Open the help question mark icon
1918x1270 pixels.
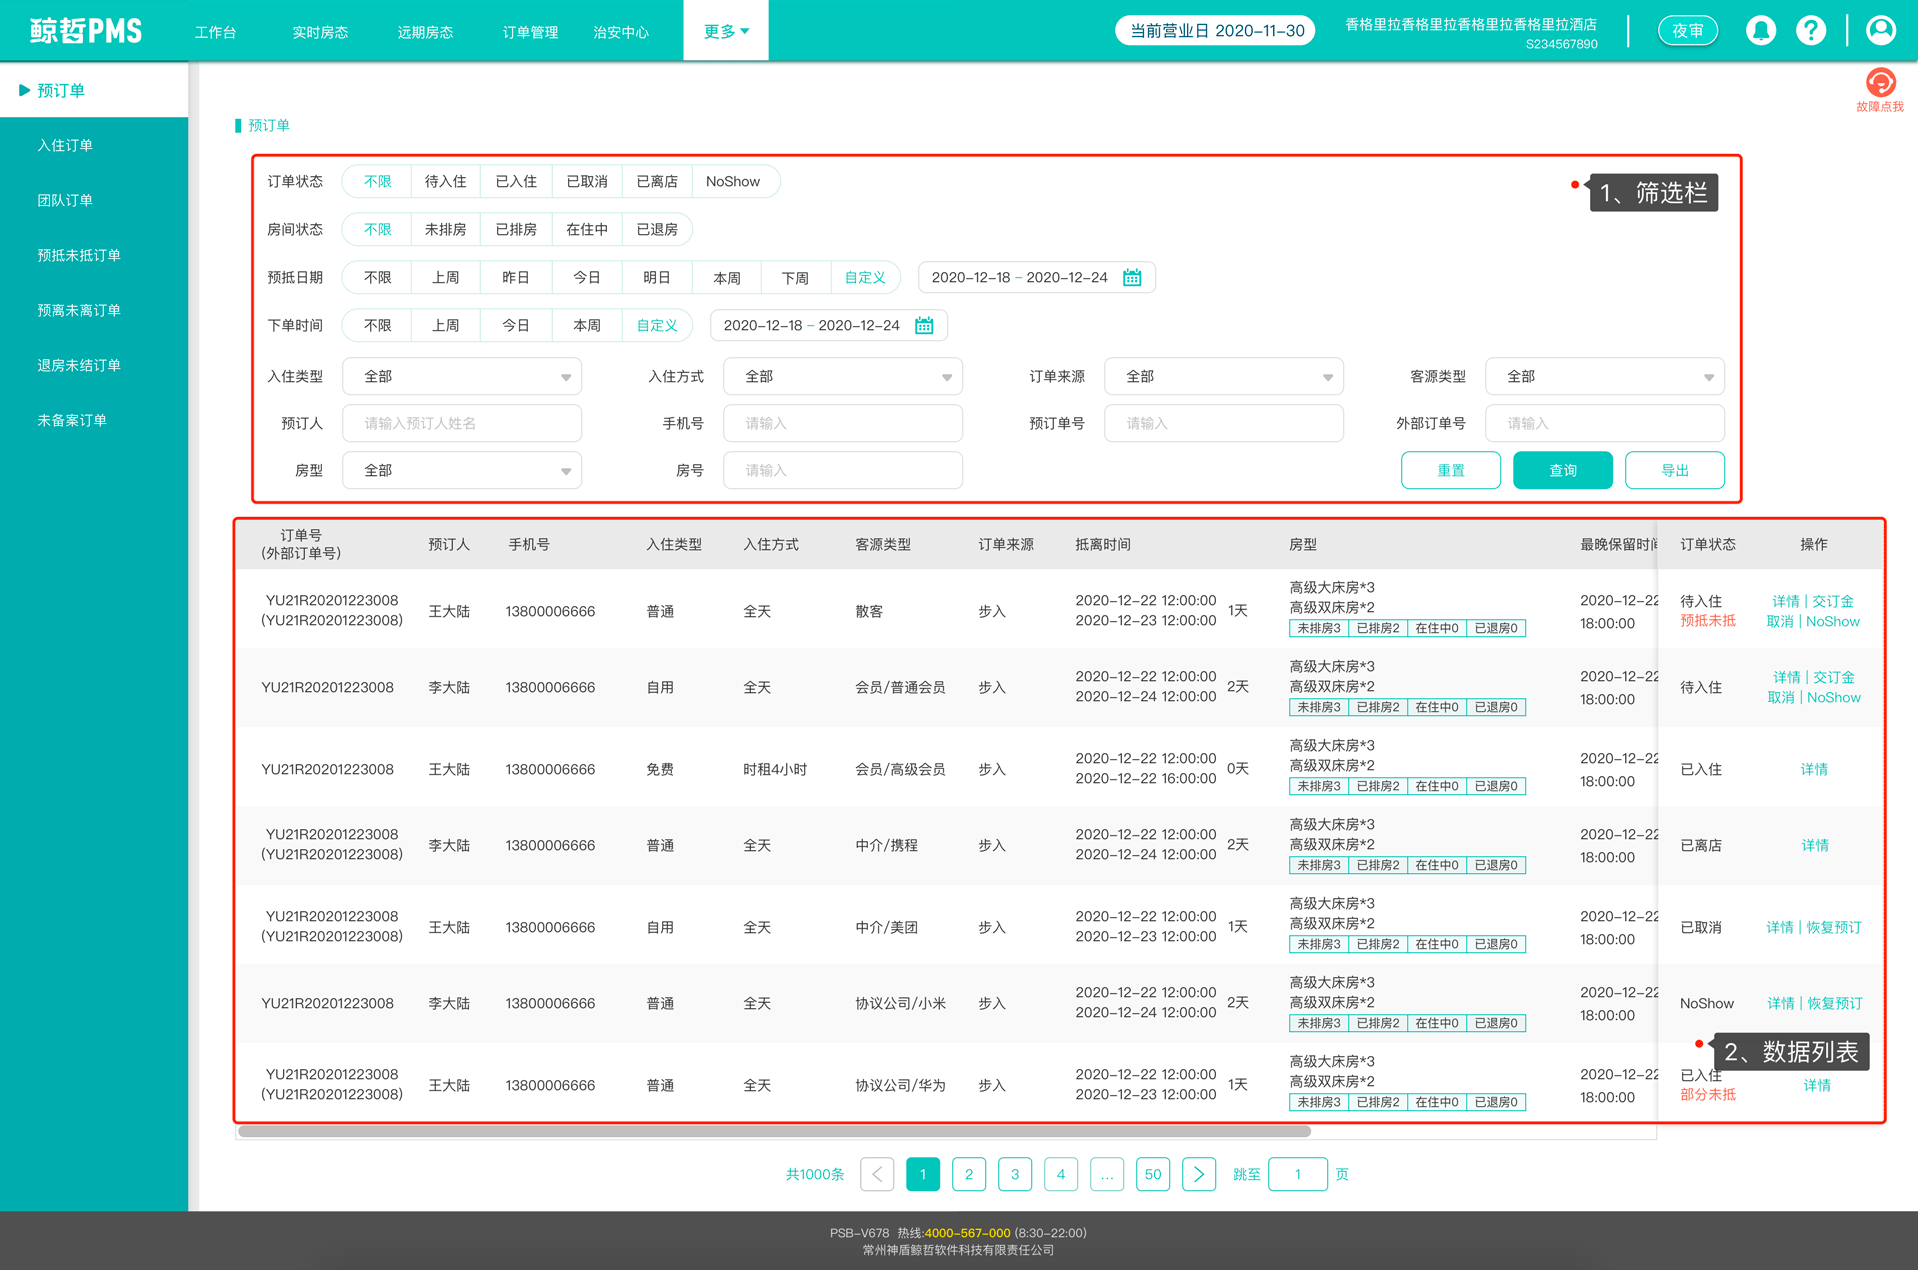tap(1811, 31)
